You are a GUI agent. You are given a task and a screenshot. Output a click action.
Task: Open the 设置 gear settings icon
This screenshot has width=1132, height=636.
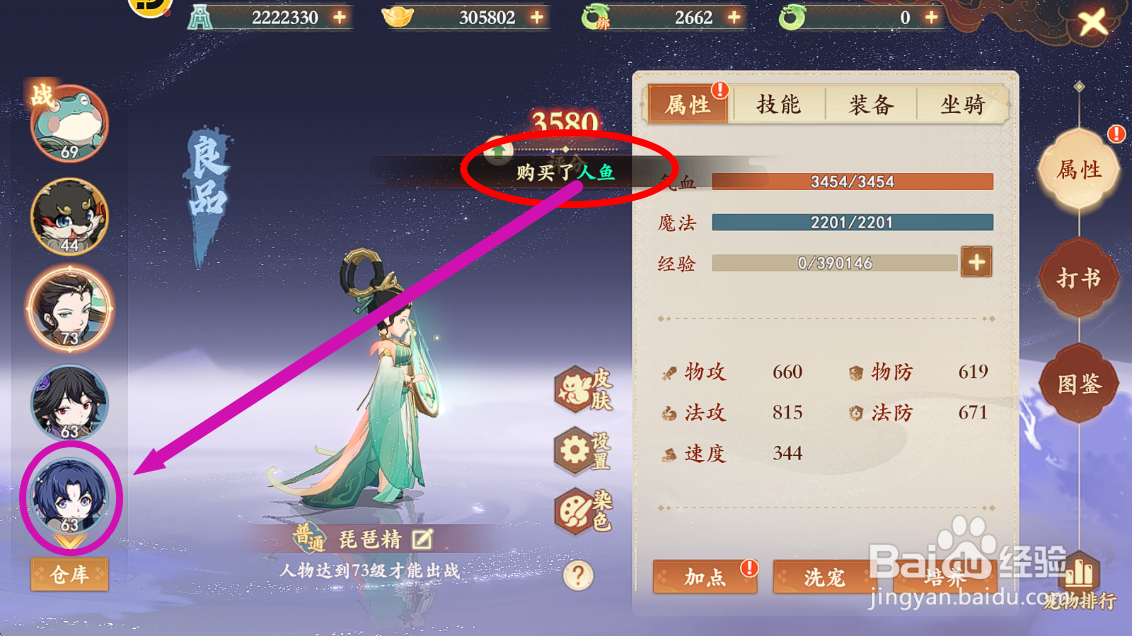583,451
